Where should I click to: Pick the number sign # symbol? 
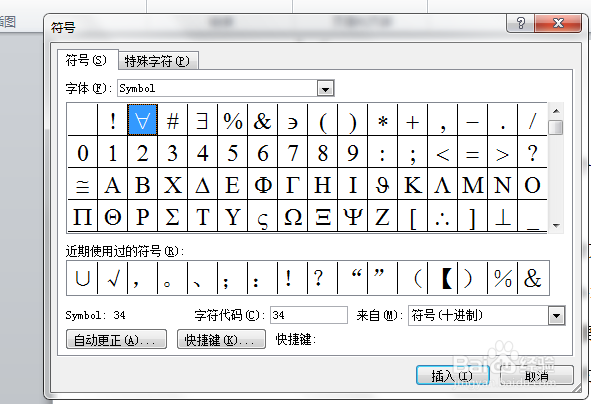pyautogui.click(x=172, y=120)
